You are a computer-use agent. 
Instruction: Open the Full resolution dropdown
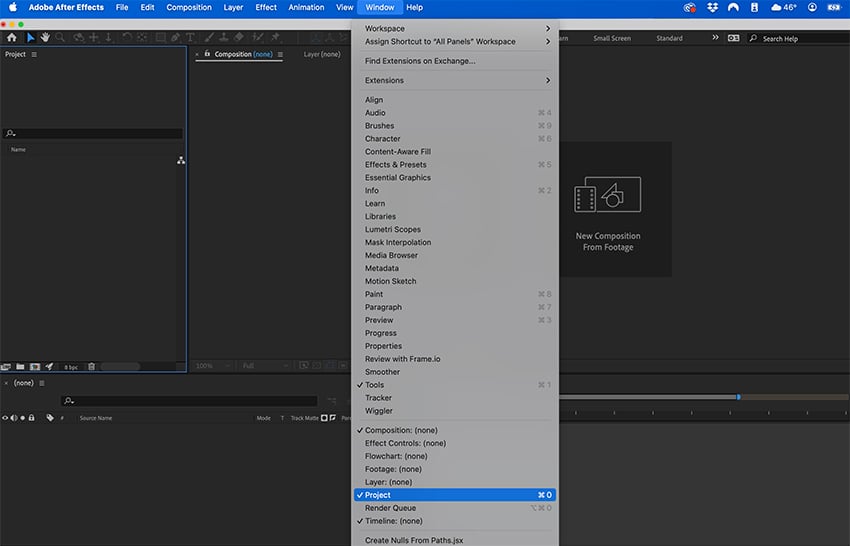point(265,366)
